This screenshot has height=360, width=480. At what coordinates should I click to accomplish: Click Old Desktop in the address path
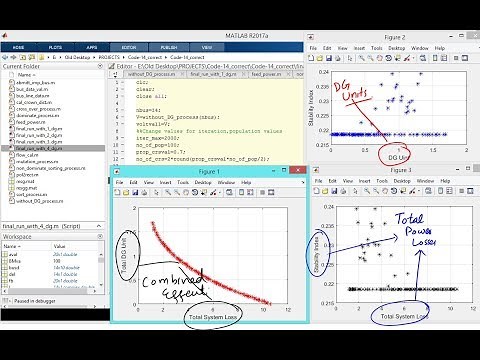tap(77, 57)
